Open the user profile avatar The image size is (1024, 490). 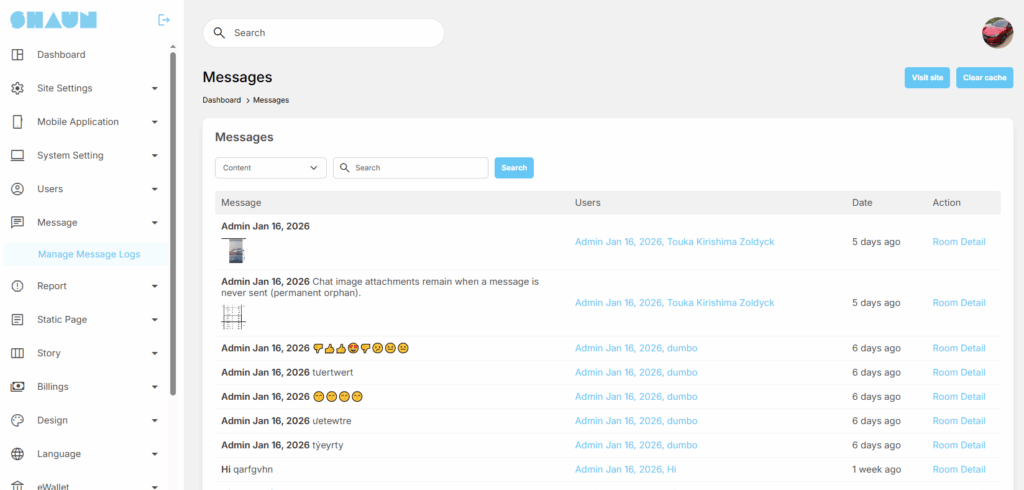(997, 33)
